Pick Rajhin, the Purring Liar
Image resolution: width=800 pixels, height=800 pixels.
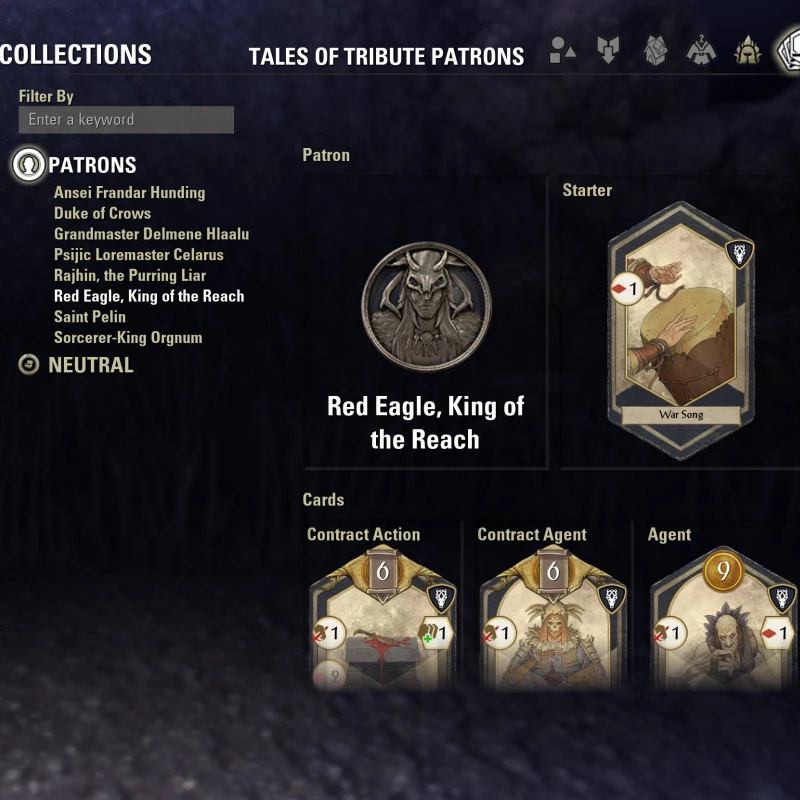tap(130, 276)
